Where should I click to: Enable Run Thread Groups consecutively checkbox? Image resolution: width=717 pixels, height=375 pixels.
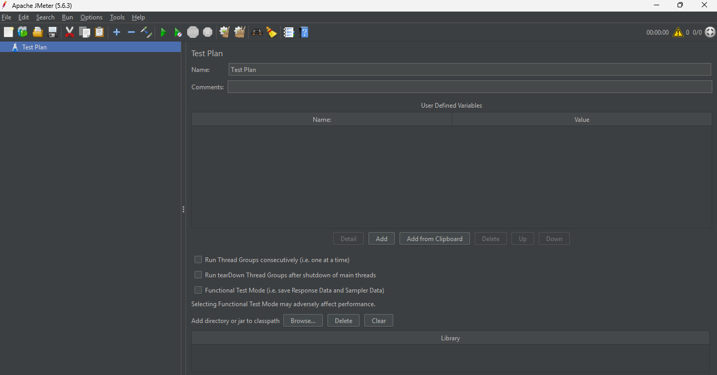coord(198,260)
